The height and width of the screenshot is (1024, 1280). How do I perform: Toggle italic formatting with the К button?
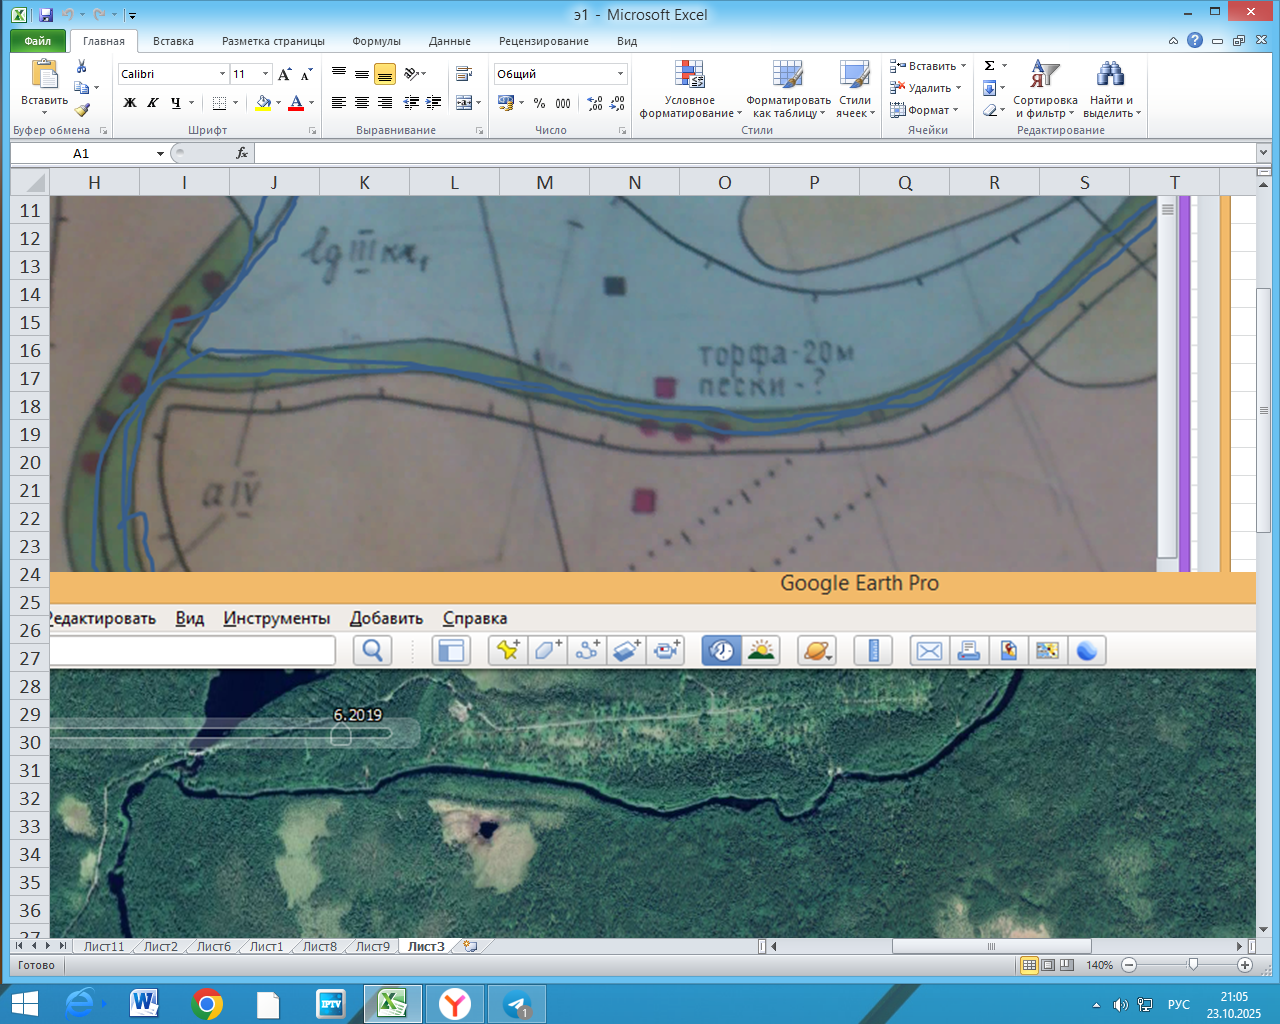[x=153, y=103]
